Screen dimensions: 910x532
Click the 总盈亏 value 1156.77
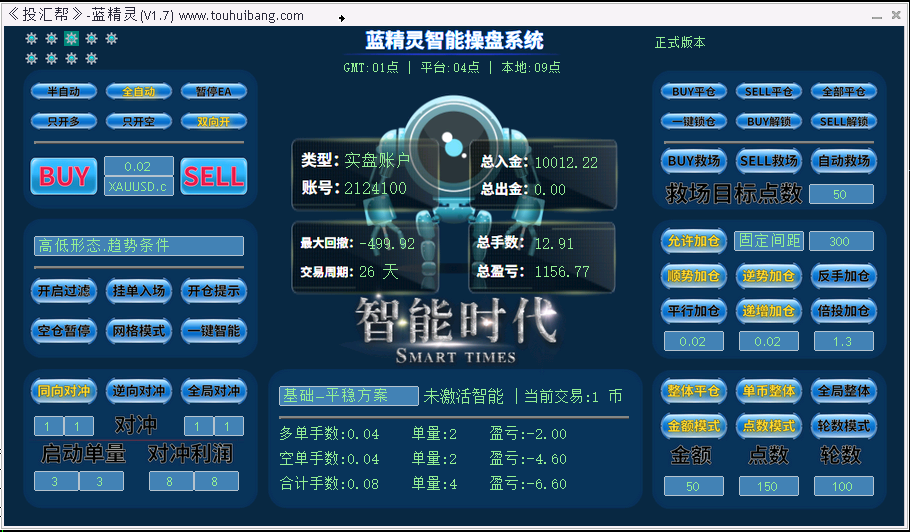(562, 272)
